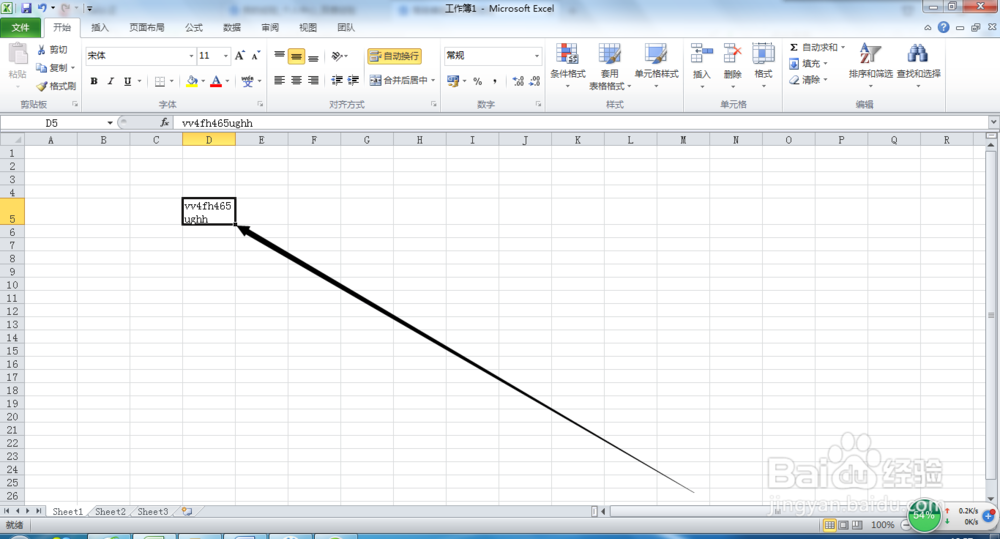The width and height of the screenshot is (1000, 539).
Task: Click the Increase Decimal icon
Action: (518, 81)
